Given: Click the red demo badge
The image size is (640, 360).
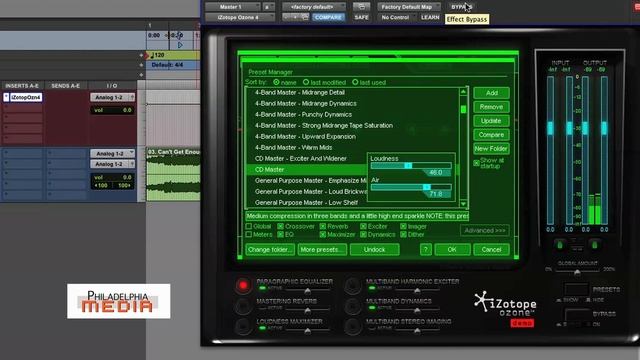Looking at the screenshot, I should tap(522, 323).
